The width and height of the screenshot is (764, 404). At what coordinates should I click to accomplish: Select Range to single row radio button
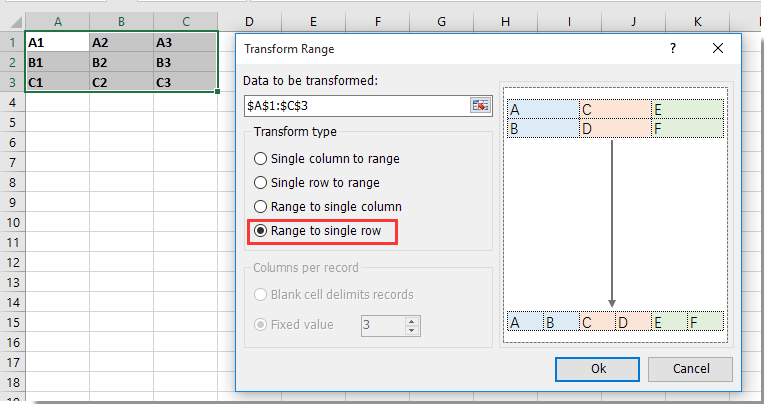[x=261, y=231]
